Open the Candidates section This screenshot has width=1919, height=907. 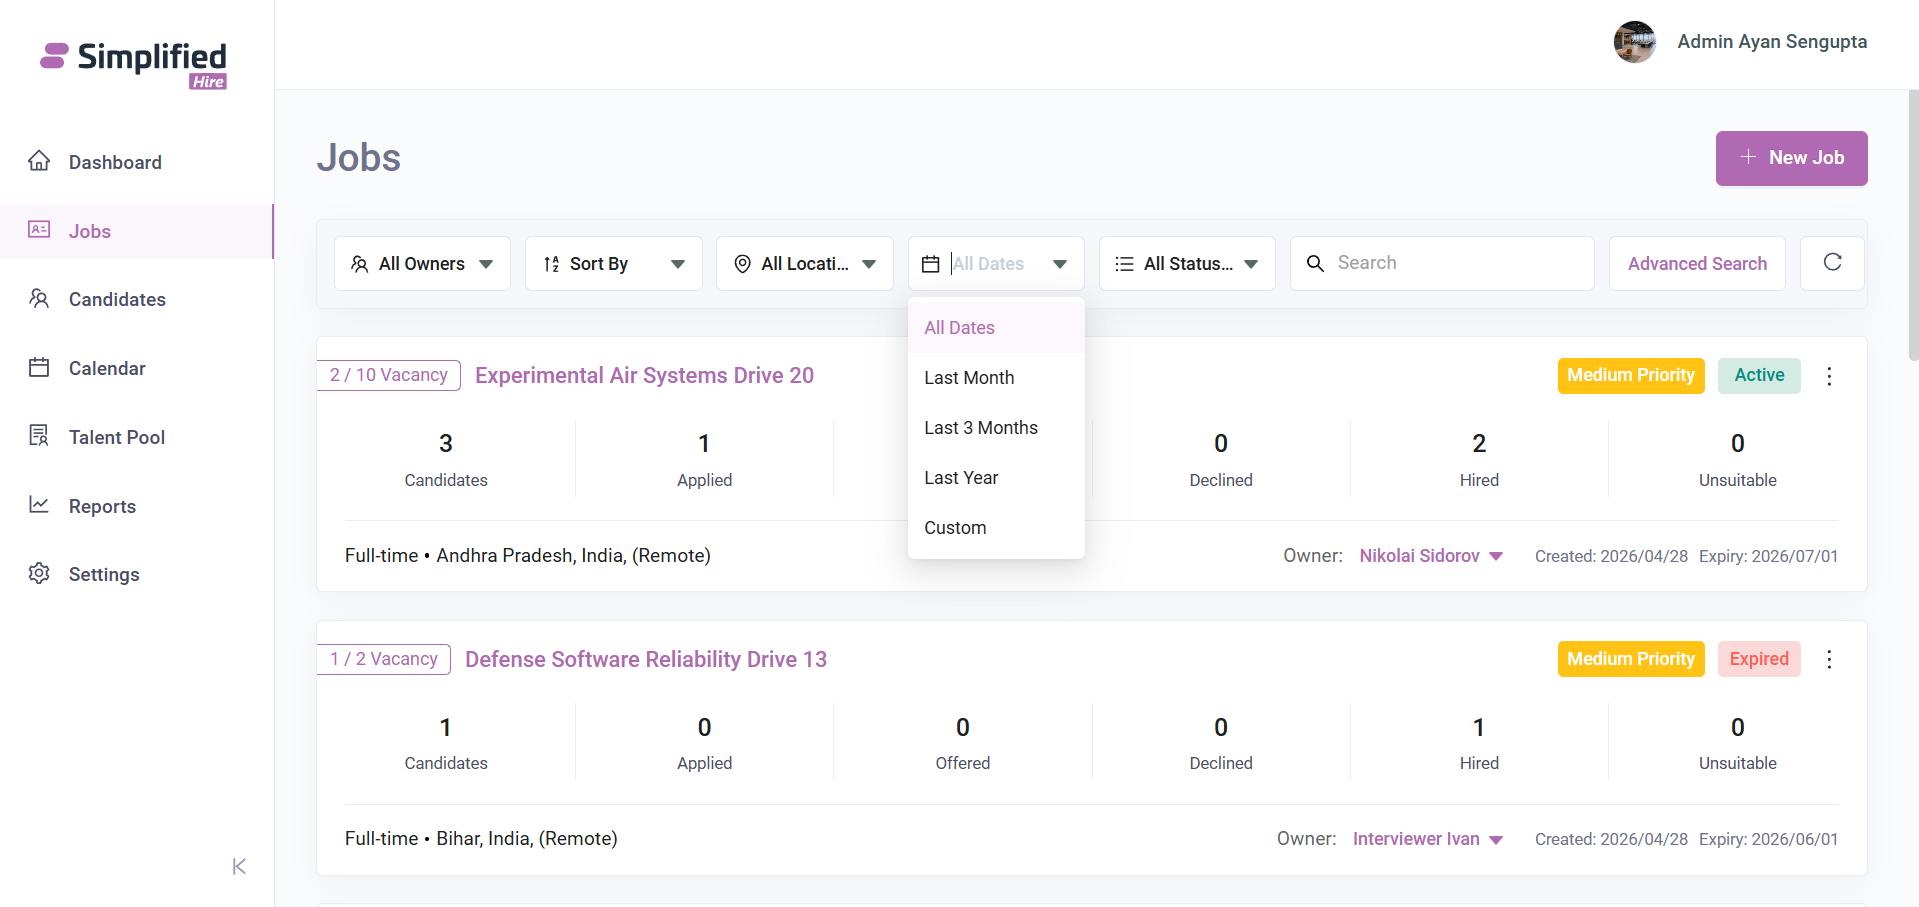(x=117, y=299)
